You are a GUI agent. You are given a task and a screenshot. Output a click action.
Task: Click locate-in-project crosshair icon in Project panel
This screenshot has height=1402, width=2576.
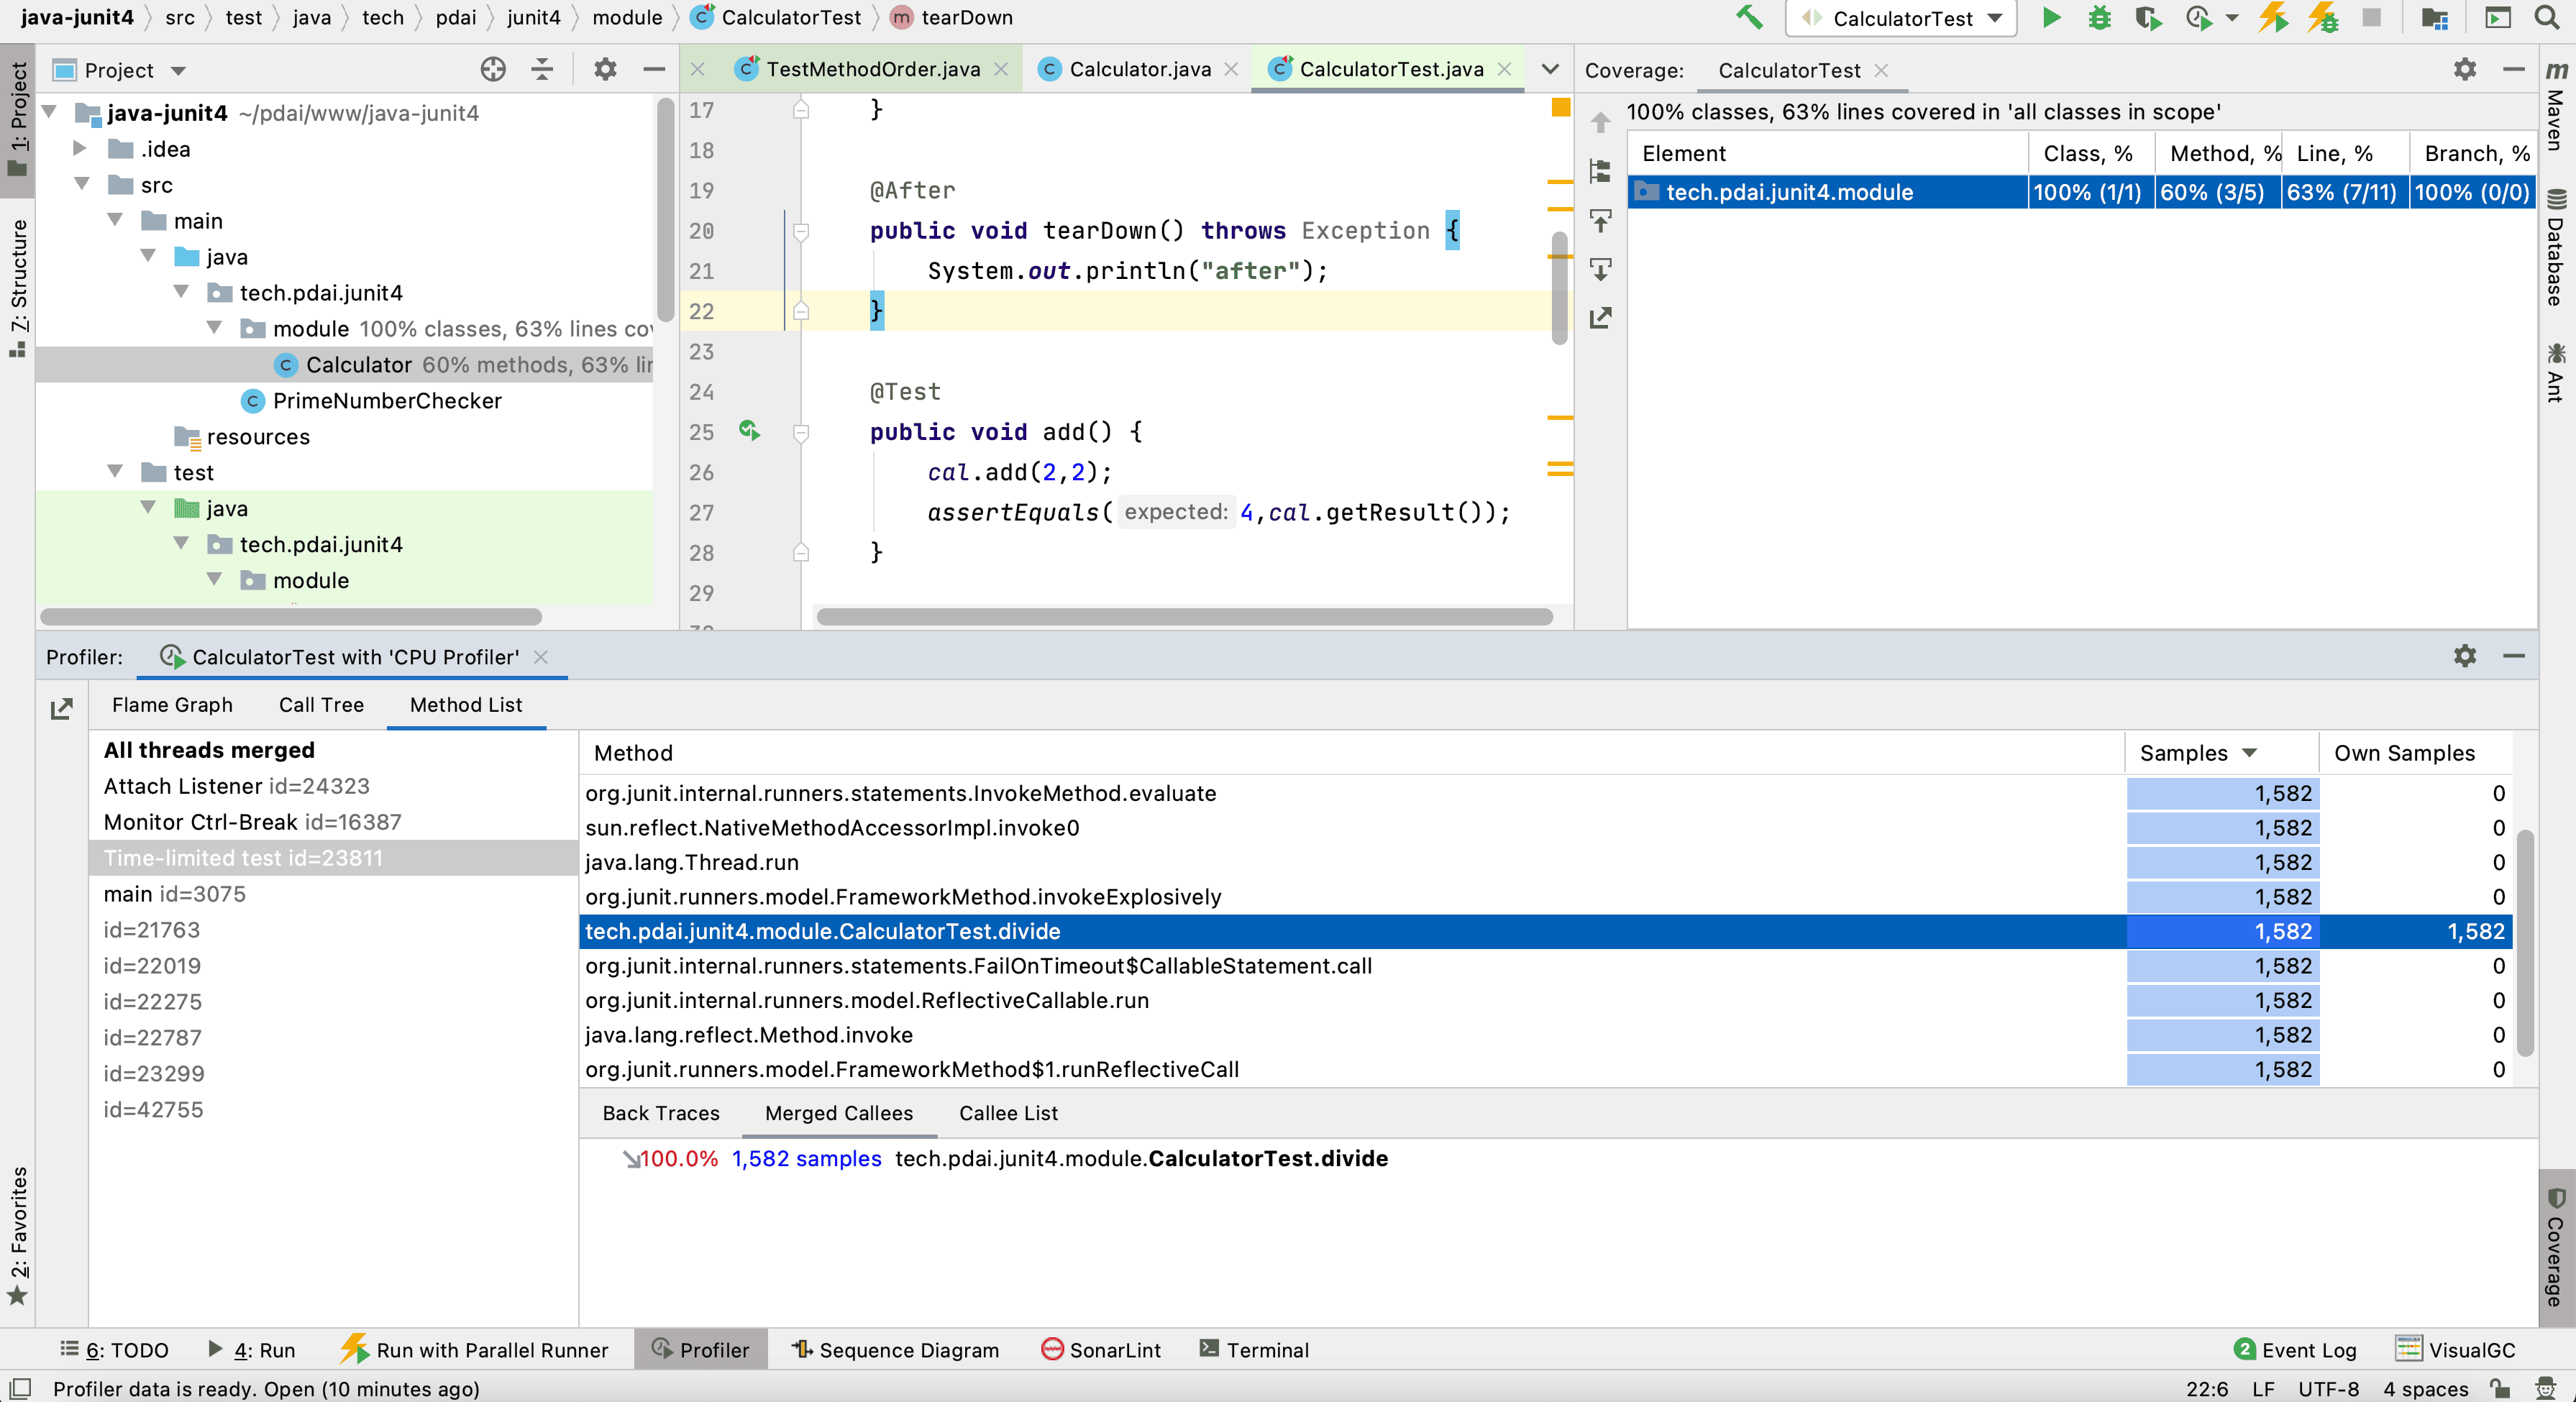[493, 69]
